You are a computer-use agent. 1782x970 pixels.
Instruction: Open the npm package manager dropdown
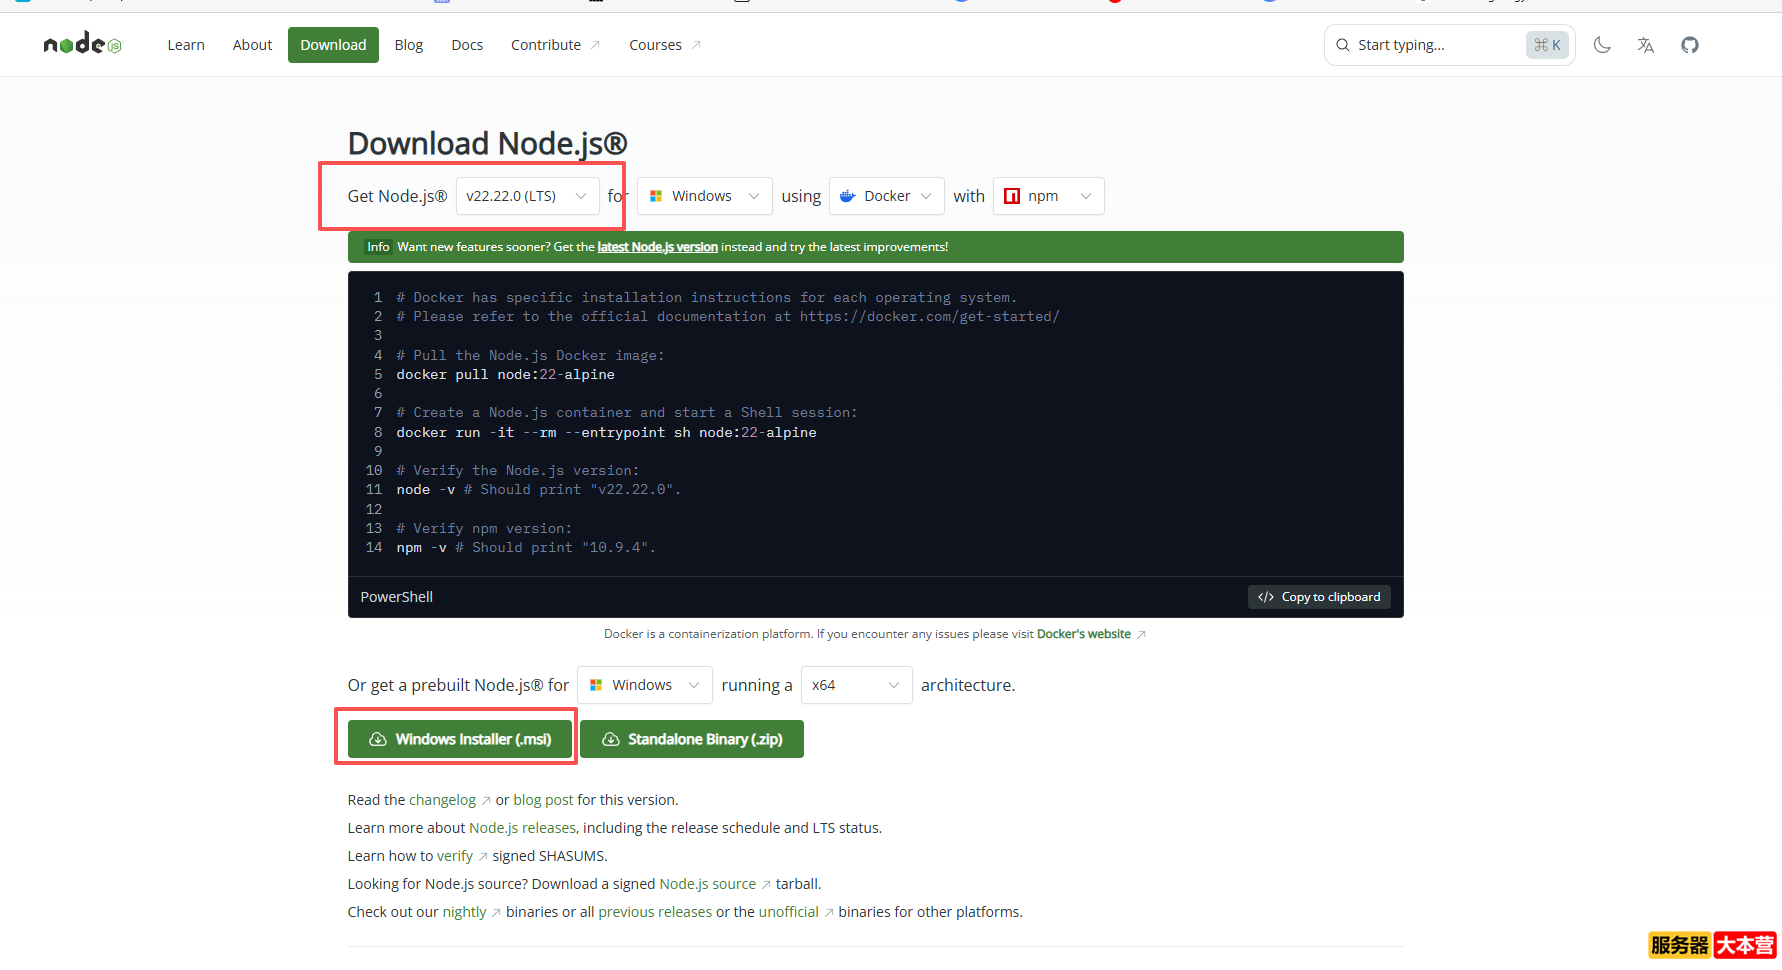1048,196
